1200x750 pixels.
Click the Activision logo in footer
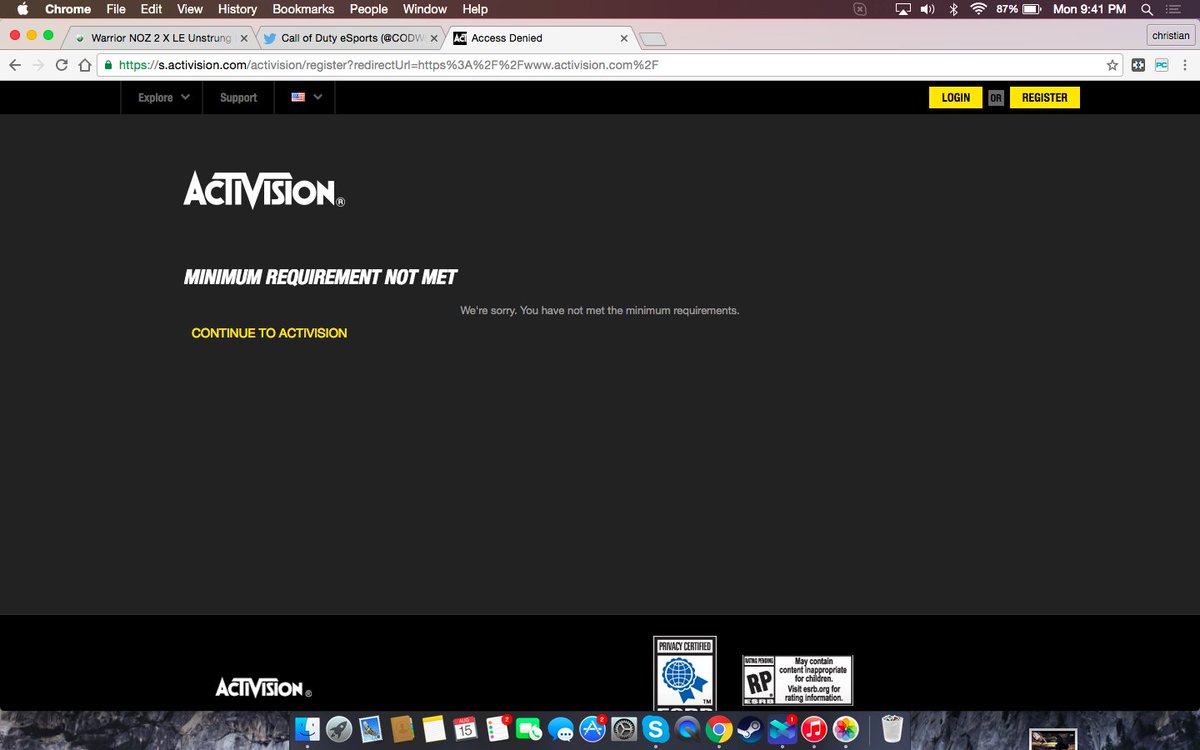[x=264, y=687]
